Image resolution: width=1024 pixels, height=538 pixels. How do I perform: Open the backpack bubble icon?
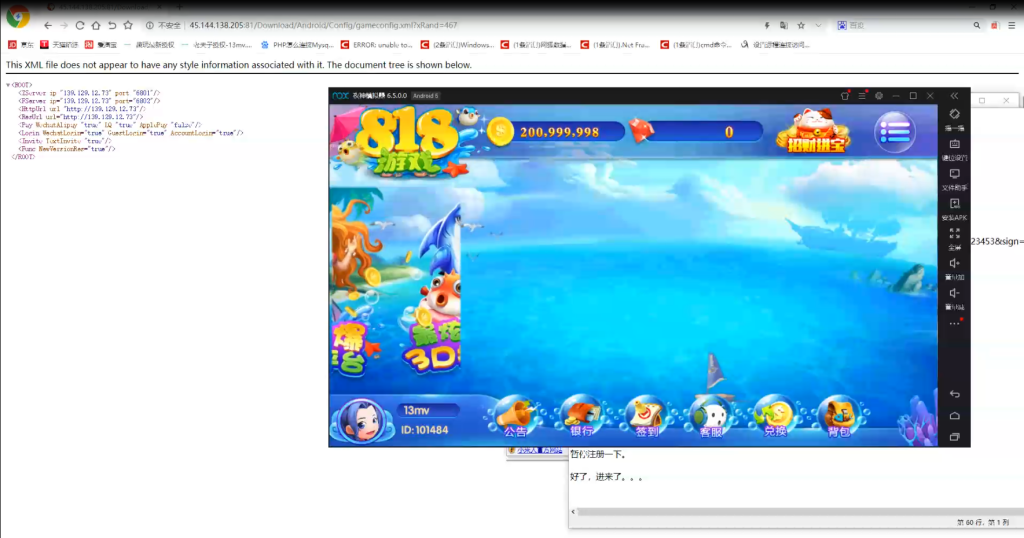coord(840,416)
